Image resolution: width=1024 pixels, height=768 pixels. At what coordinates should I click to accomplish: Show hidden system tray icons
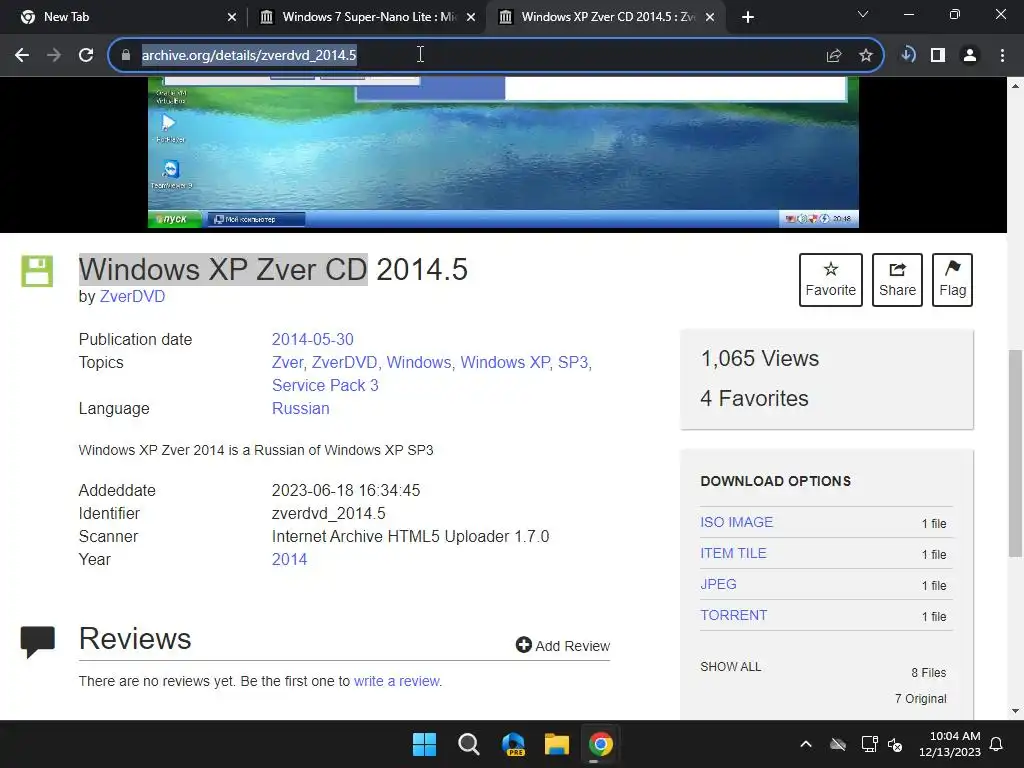(x=806, y=744)
